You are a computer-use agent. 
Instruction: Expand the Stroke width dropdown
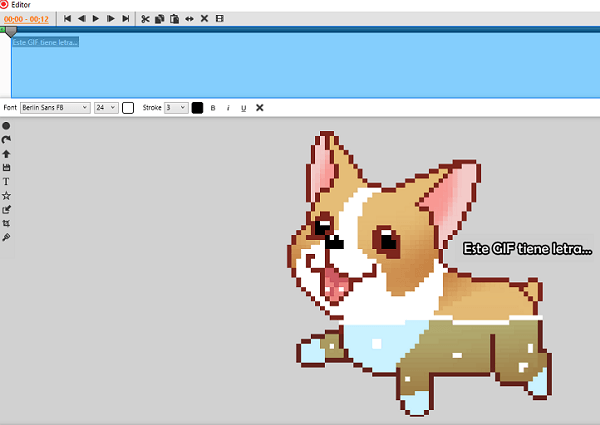coord(176,108)
